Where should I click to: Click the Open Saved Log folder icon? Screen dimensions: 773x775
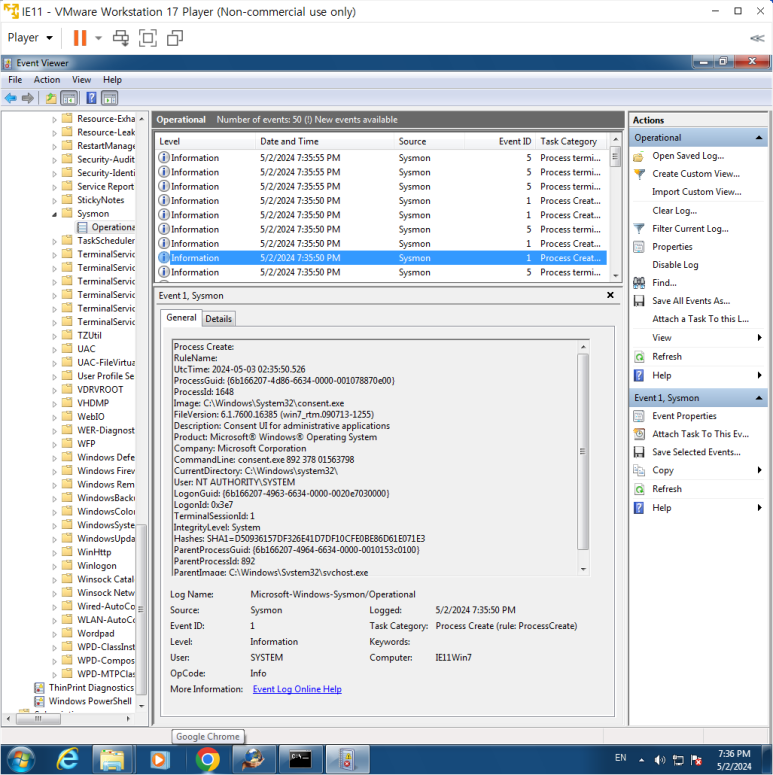pos(639,156)
